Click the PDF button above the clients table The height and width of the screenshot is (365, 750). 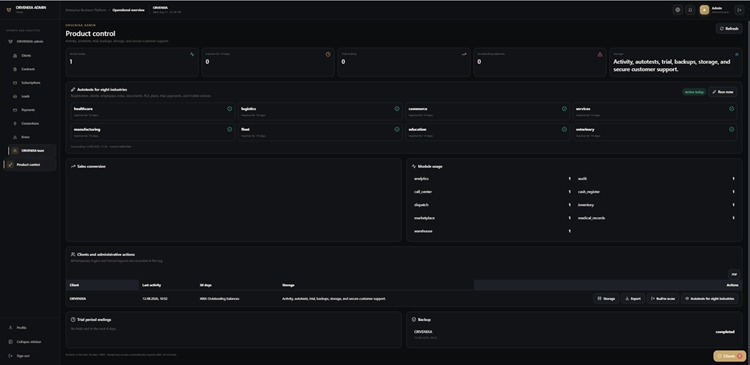tap(734, 274)
